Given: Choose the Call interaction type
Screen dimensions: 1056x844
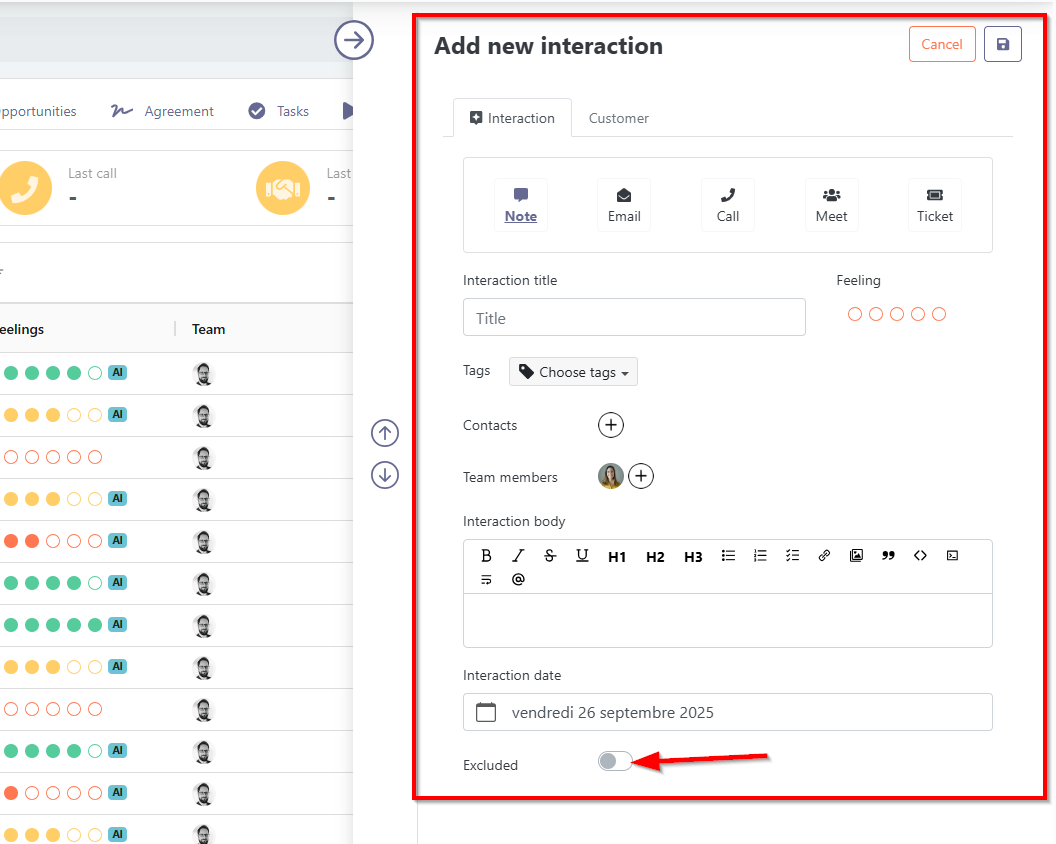Looking at the screenshot, I should (728, 205).
